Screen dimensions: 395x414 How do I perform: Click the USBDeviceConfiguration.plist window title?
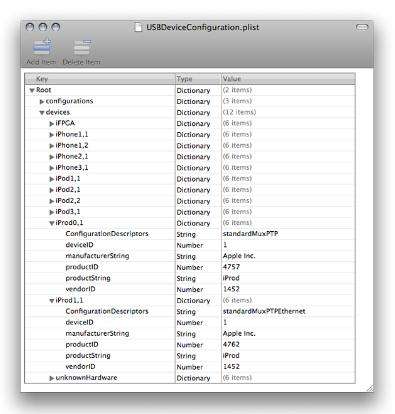(203, 27)
